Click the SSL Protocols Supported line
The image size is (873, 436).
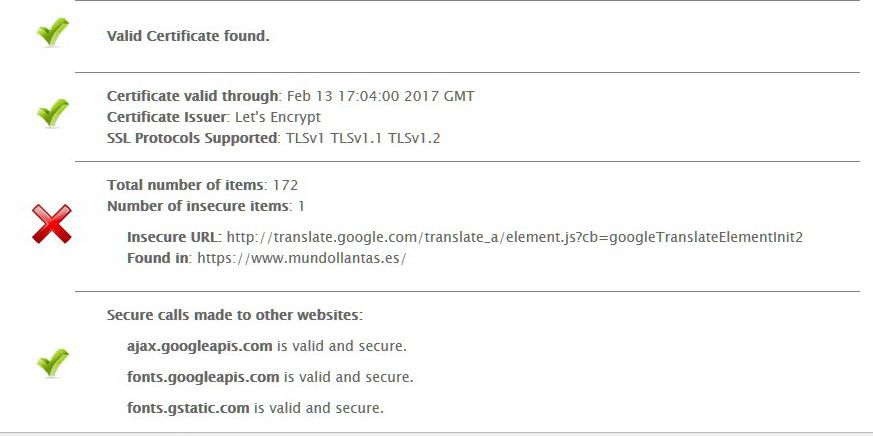coord(273,138)
